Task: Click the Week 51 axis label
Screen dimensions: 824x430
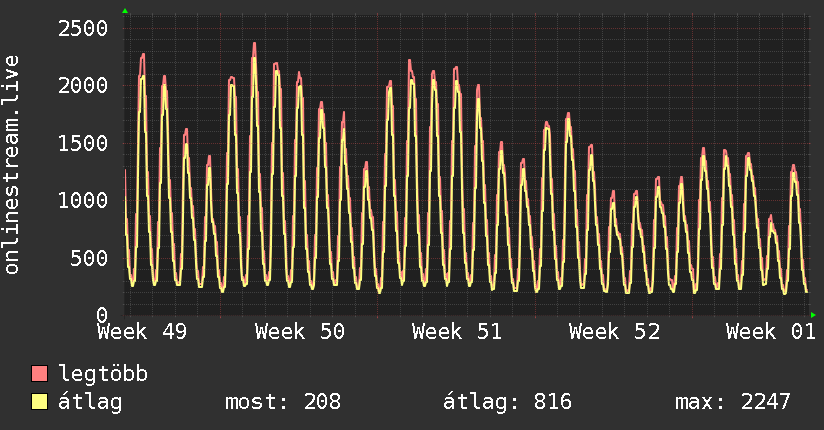Action: (x=457, y=332)
